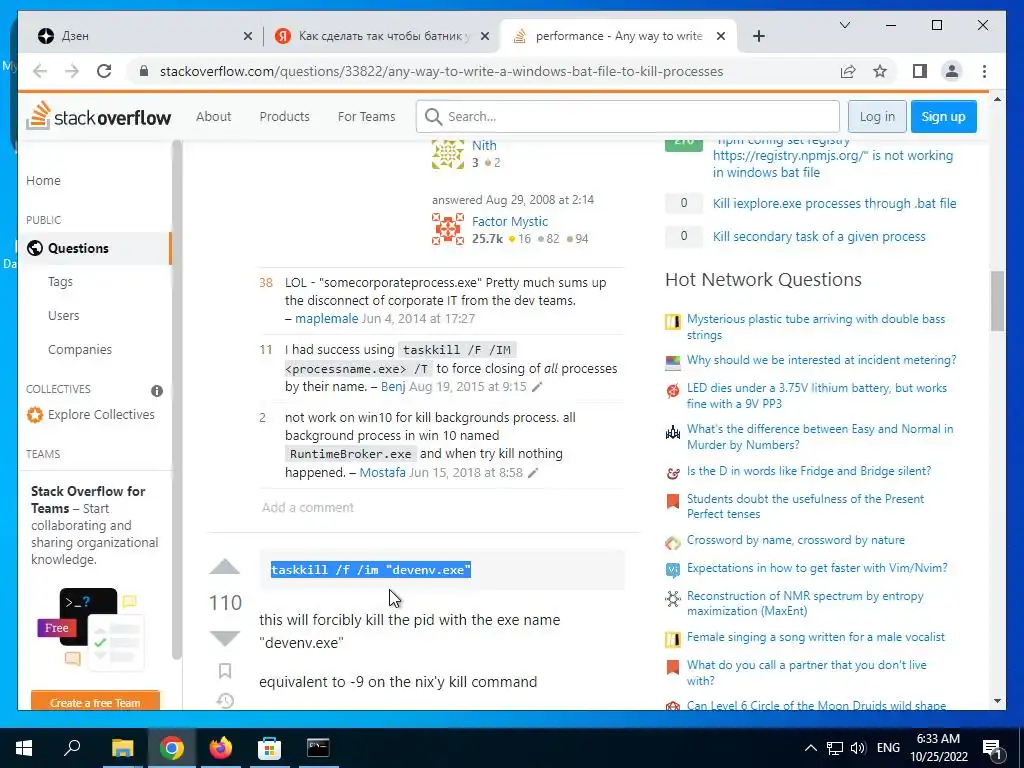Screen dimensions: 1024x768
Task: Open Companies in left sidebar
Action: click(x=80, y=349)
